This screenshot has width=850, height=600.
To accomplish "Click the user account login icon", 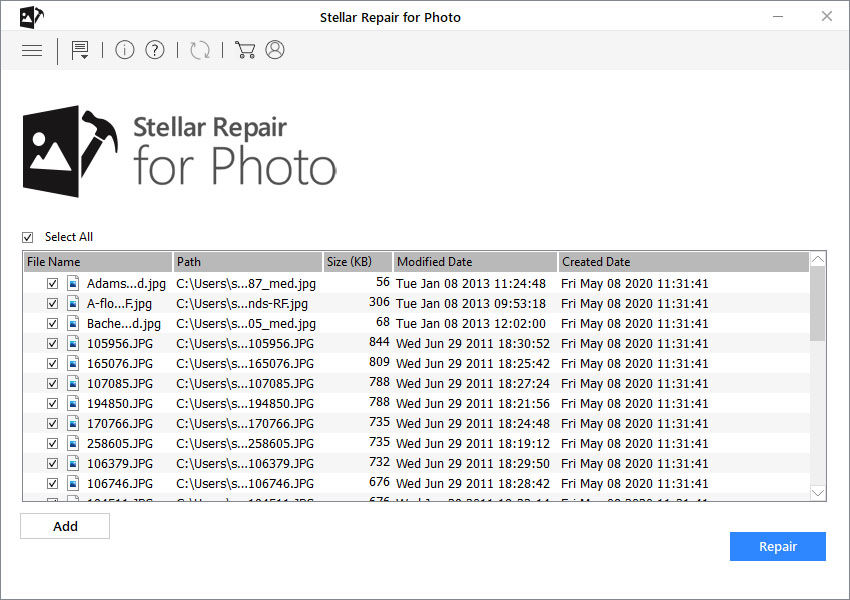I will pos(273,50).
